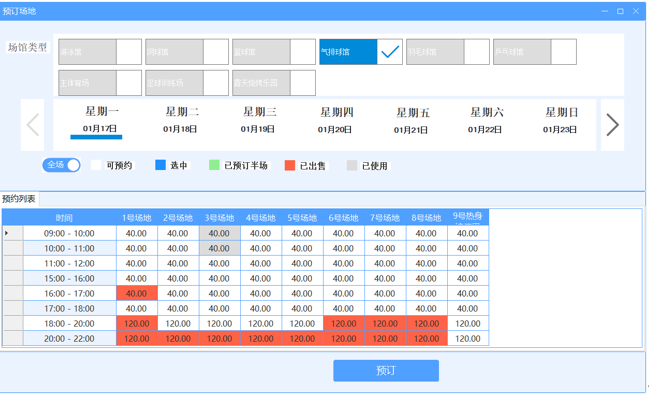Select 4号场地 slot at 11:00 - 12:00
649x396 pixels.
(261, 264)
